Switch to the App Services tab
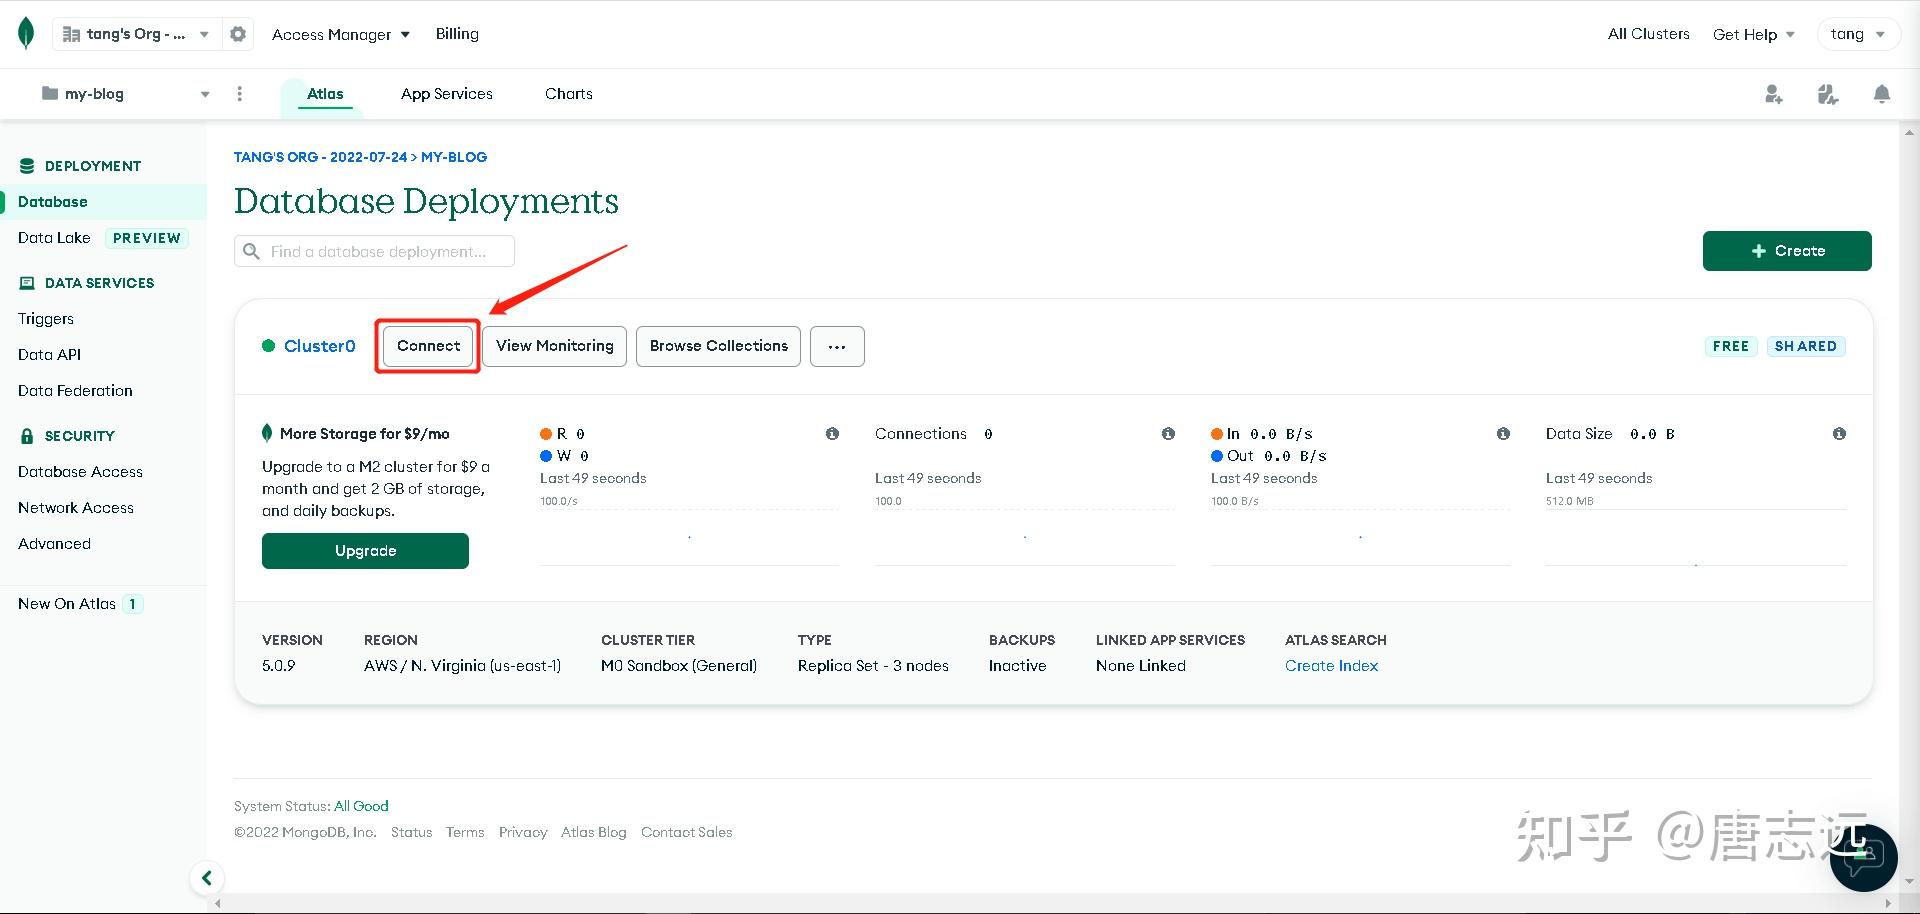 coord(446,94)
